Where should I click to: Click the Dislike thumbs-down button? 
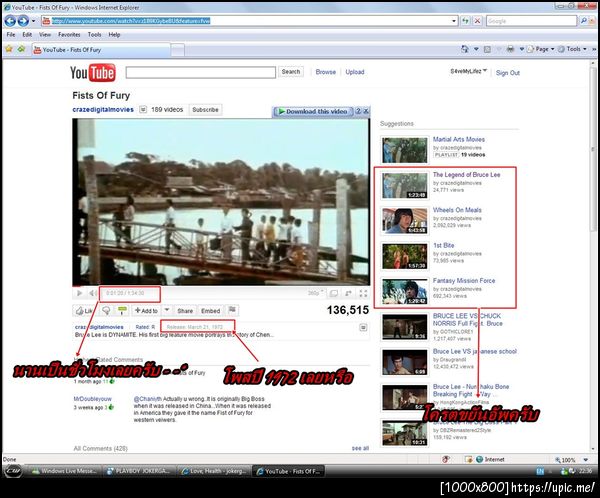click(x=106, y=310)
